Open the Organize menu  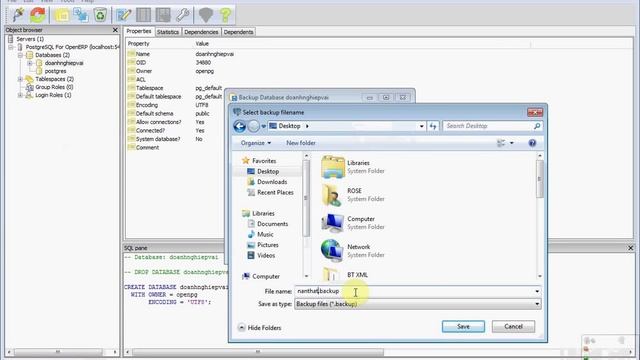click(256, 143)
